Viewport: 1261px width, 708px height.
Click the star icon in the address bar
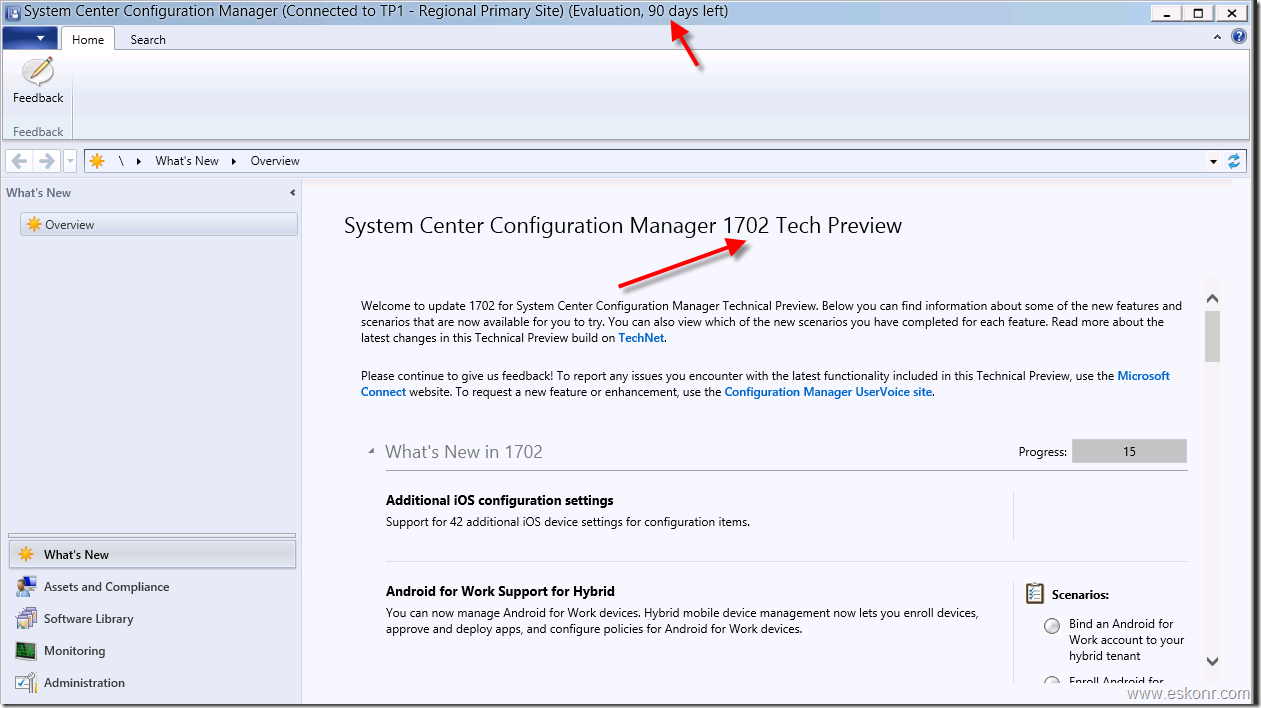click(97, 161)
